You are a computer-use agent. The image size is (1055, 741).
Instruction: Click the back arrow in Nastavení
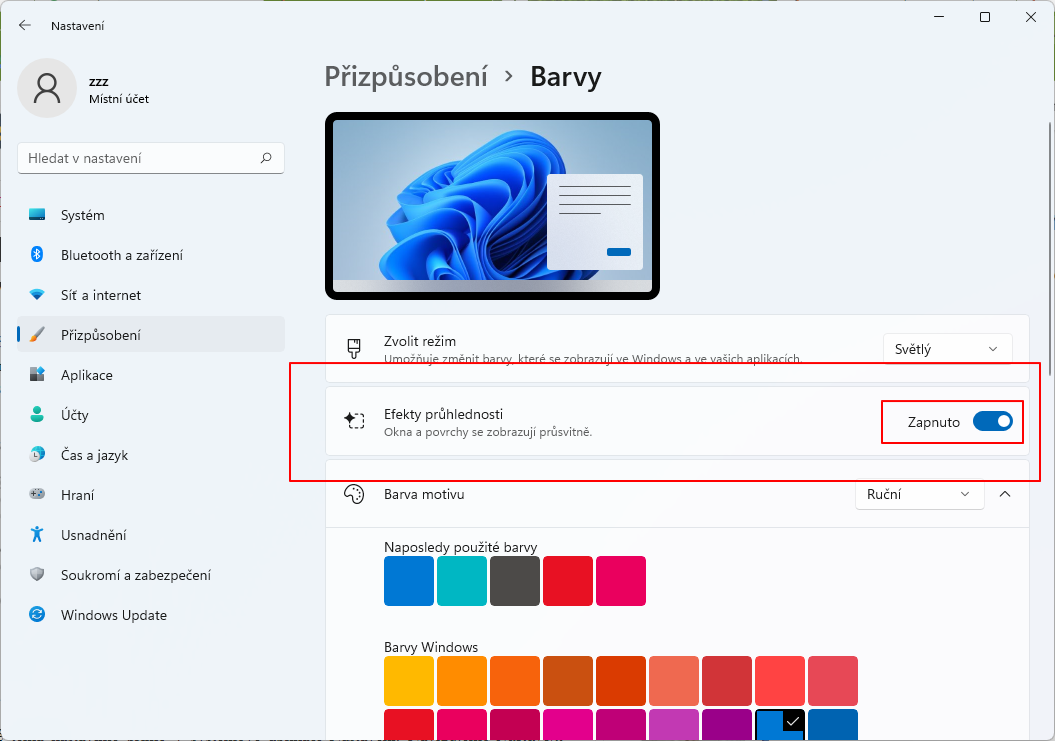(24, 25)
